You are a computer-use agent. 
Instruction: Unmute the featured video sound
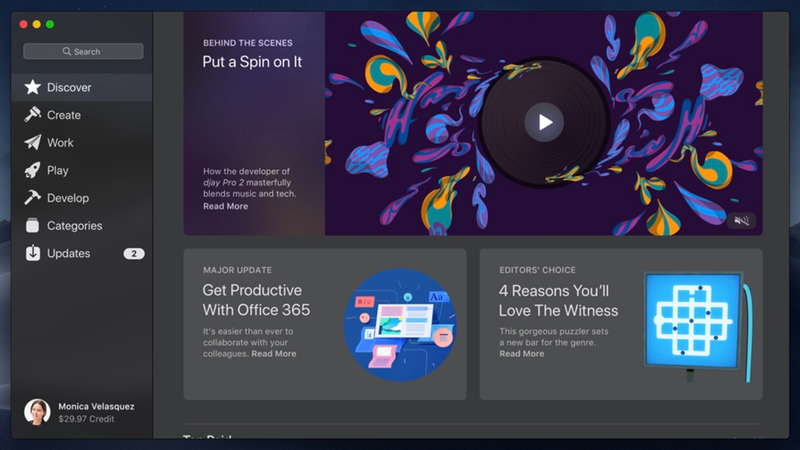click(x=741, y=220)
